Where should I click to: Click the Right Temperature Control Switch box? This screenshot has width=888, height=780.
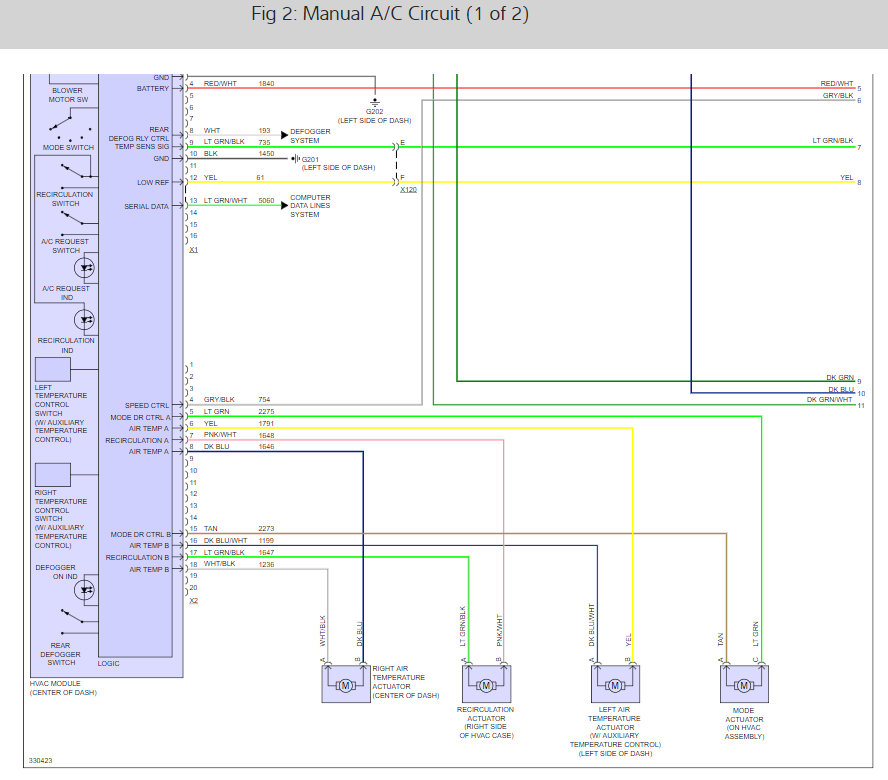53,475
